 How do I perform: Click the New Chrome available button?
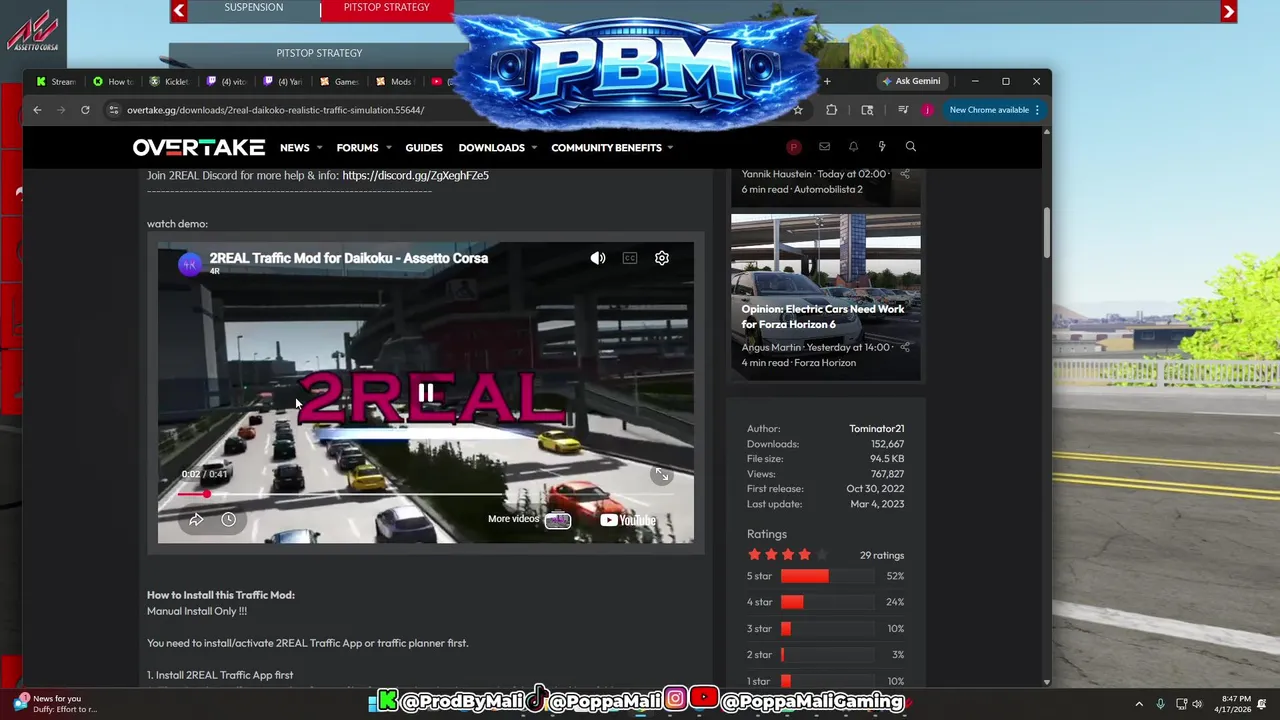[x=989, y=110]
